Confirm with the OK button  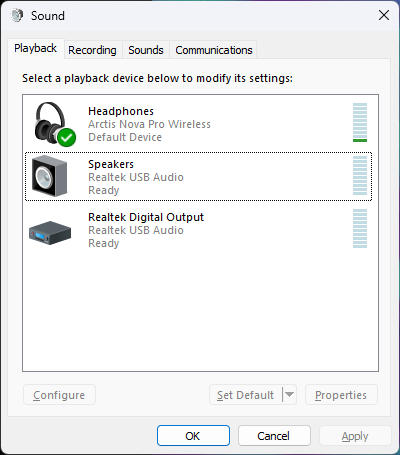point(193,436)
